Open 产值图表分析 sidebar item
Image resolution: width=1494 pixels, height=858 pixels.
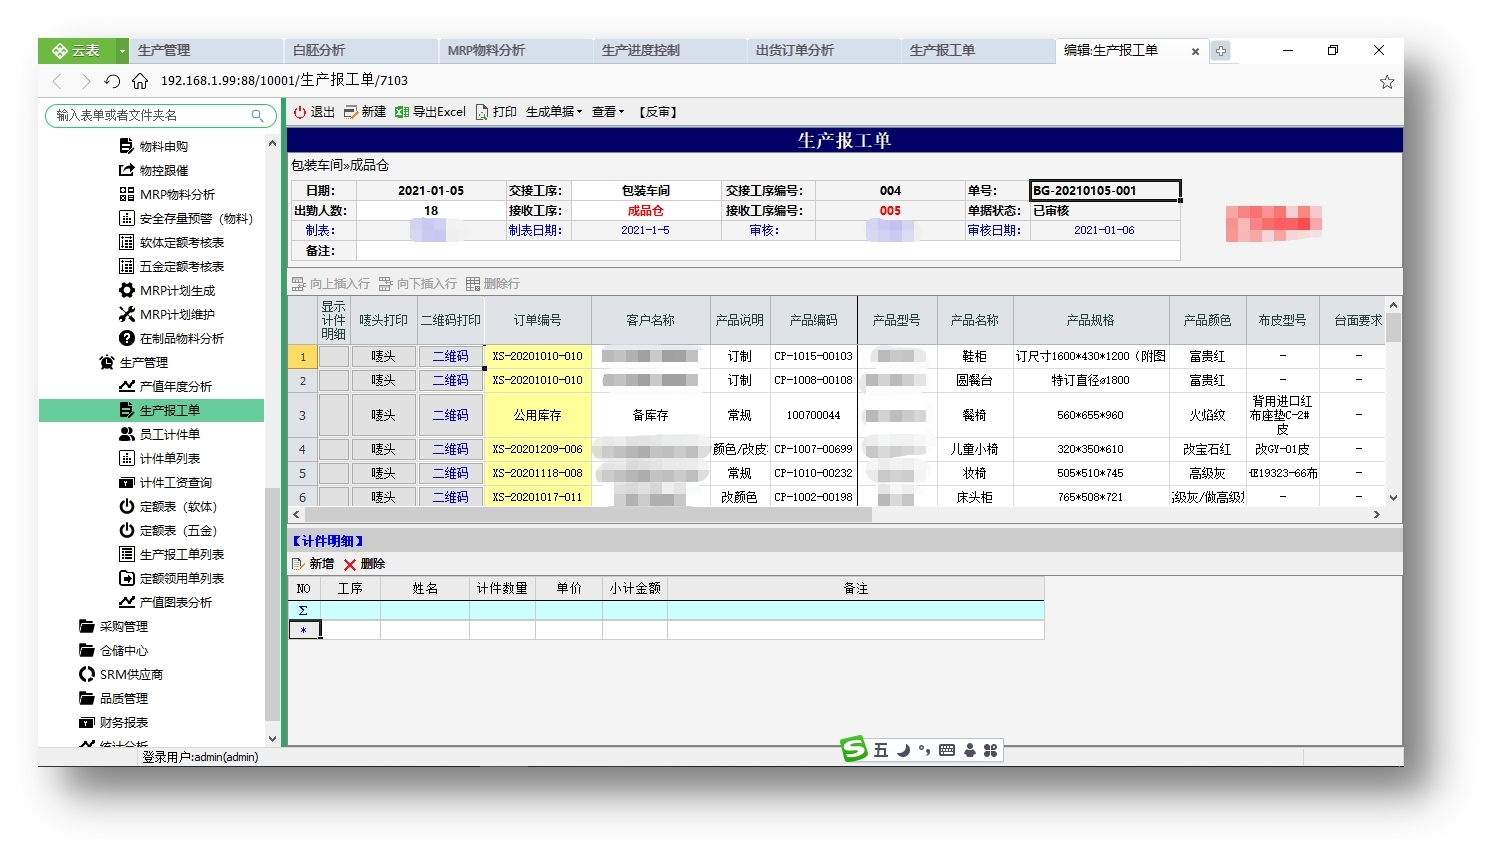coord(165,602)
